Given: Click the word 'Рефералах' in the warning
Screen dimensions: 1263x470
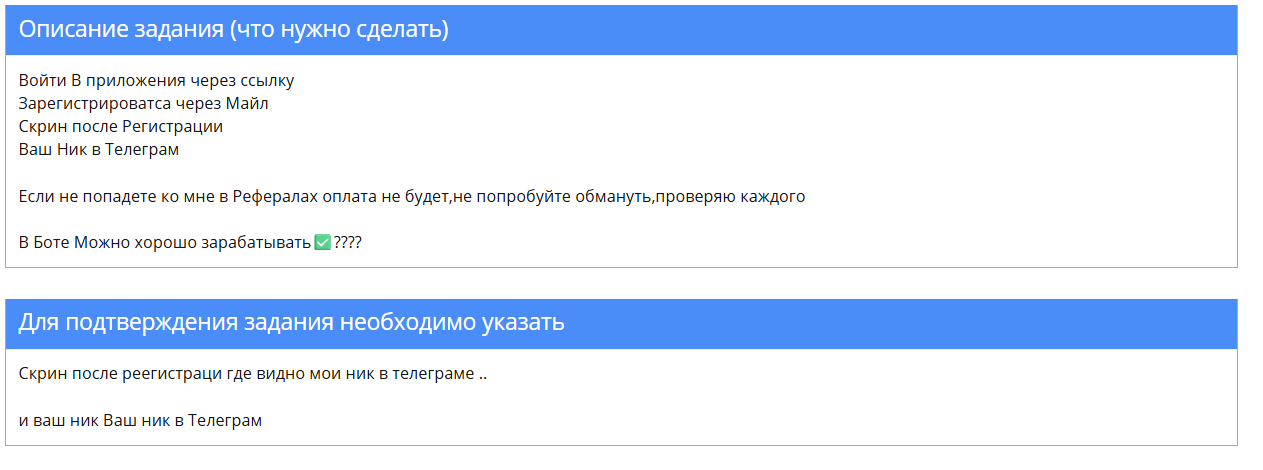Looking at the screenshot, I should (277, 197).
